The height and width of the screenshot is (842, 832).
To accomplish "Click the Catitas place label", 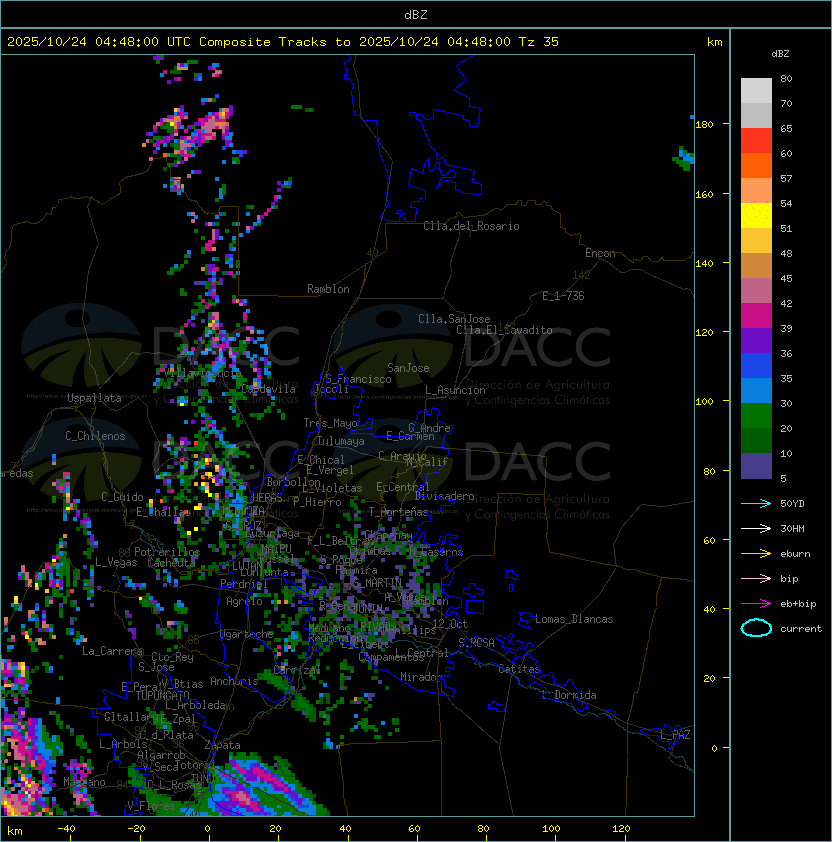I will click(x=519, y=669).
